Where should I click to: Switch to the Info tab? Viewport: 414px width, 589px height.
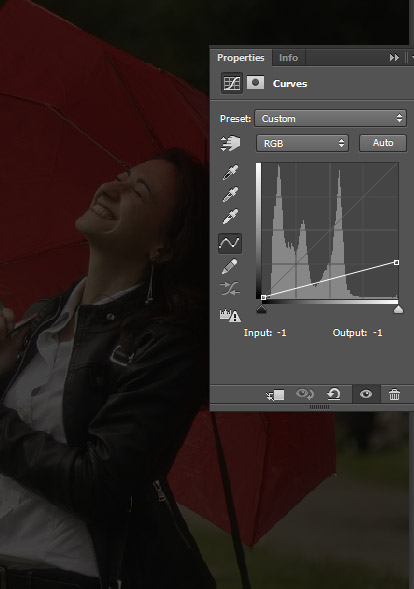[x=289, y=57]
